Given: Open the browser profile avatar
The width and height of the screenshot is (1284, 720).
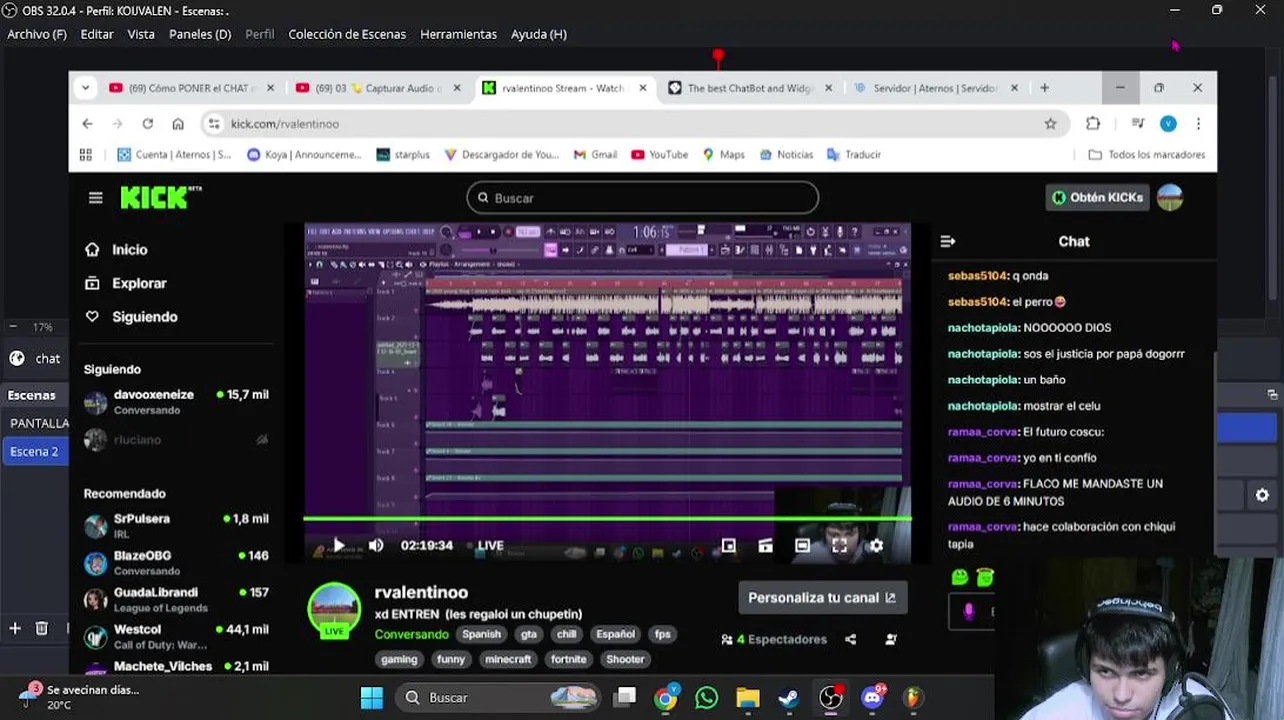Looking at the screenshot, I should click(x=1168, y=124).
